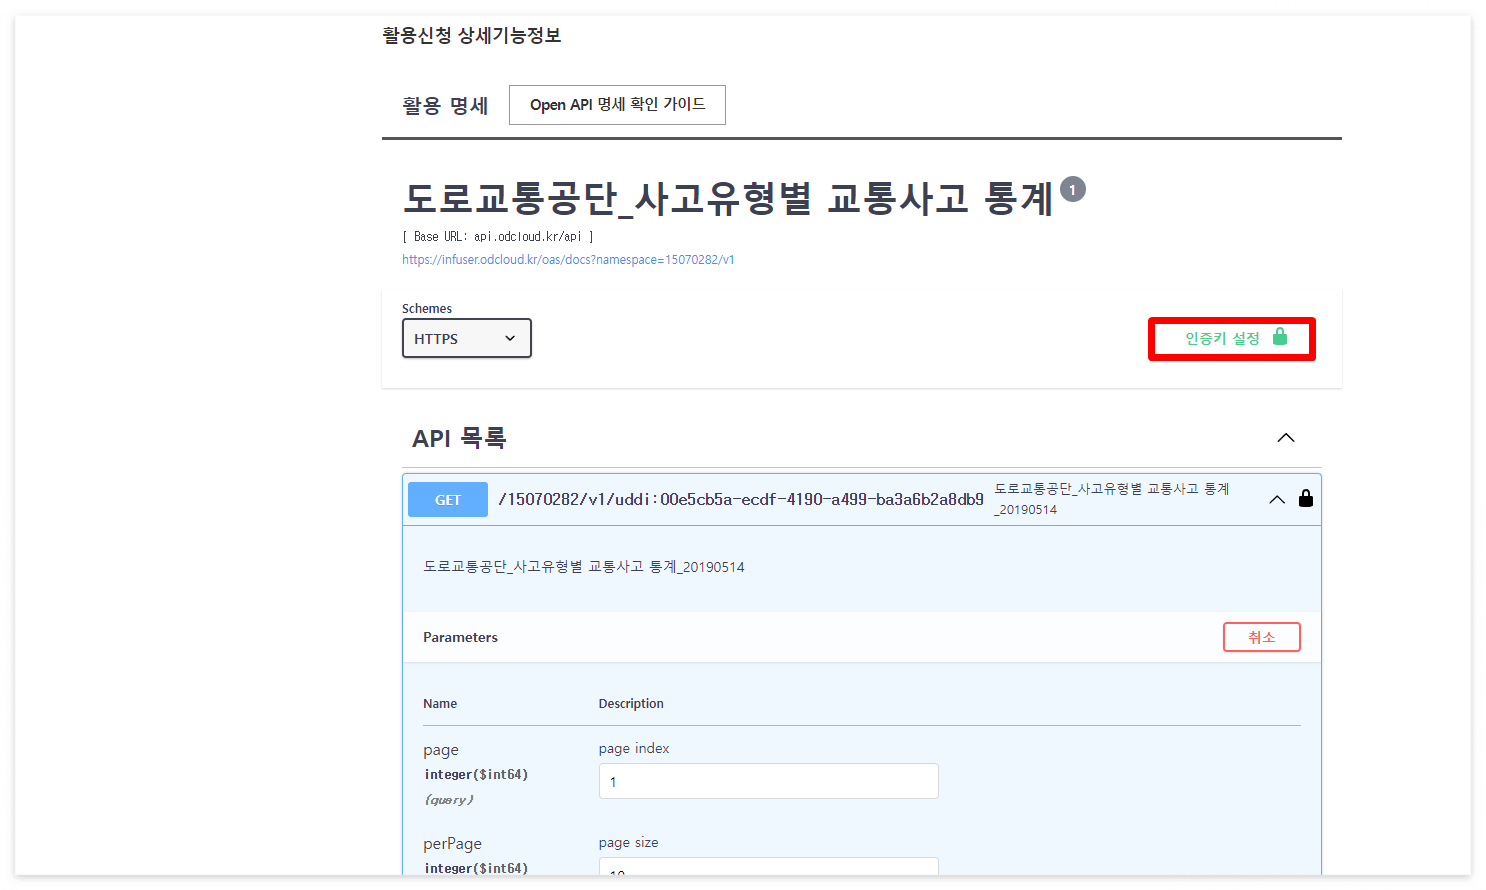Screen dimensions: 1486x890
Task: Click the 활용신청 상세기능정보 heading
Action: (x=472, y=36)
